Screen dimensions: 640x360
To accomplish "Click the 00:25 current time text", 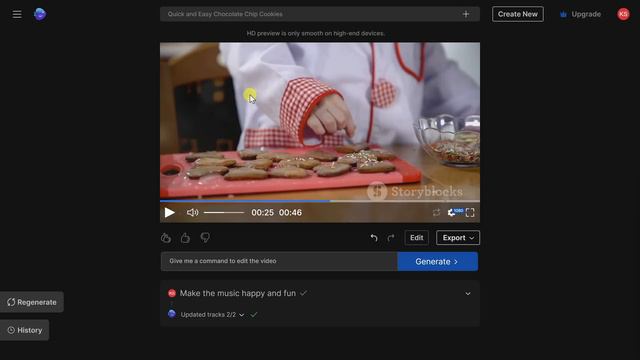I will point(262,212).
